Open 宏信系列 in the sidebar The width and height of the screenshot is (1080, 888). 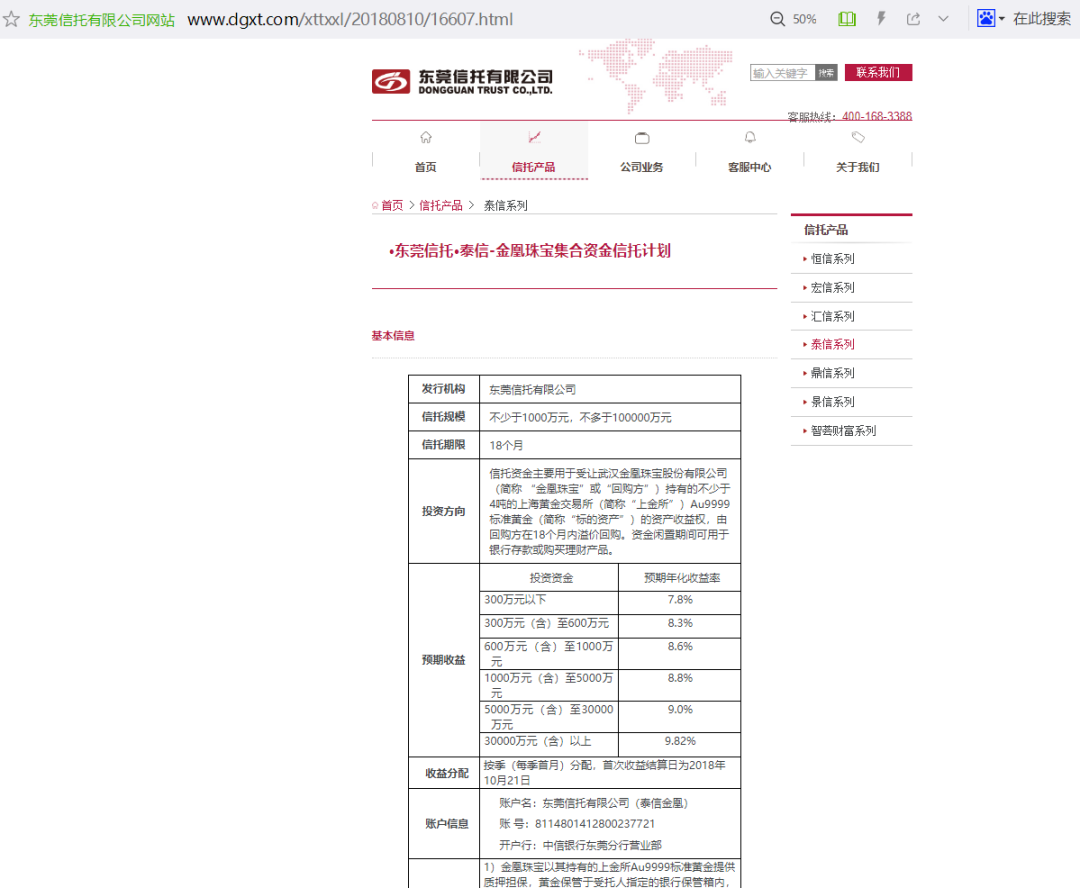tap(833, 288)
